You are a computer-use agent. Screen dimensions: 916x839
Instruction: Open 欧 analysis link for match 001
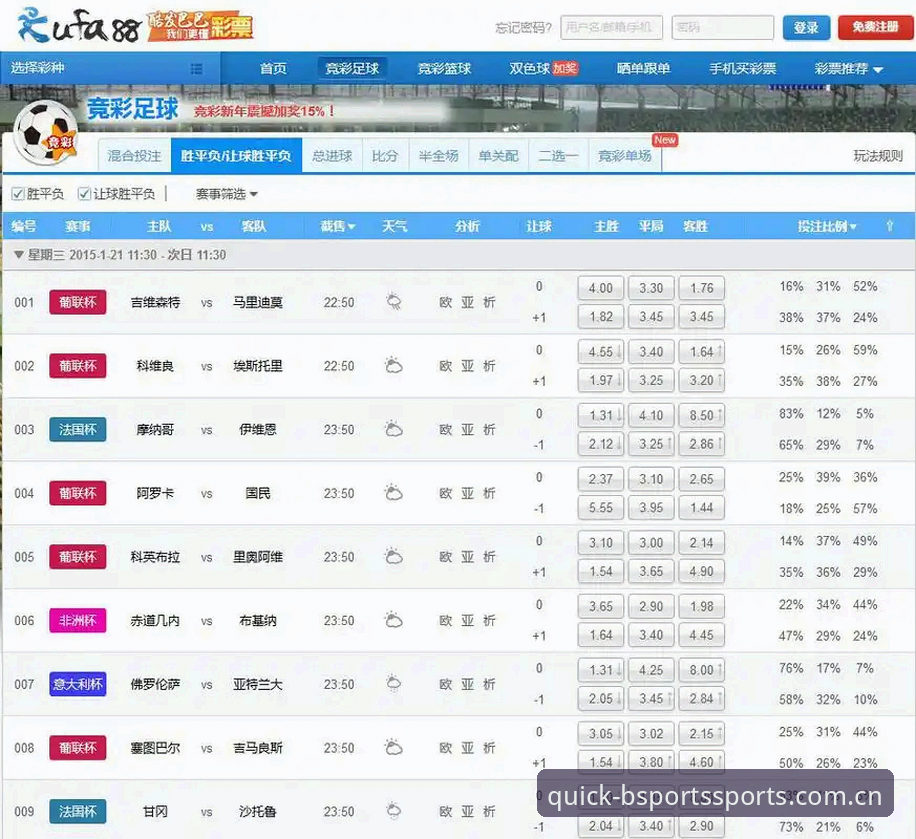coord(446,302)
